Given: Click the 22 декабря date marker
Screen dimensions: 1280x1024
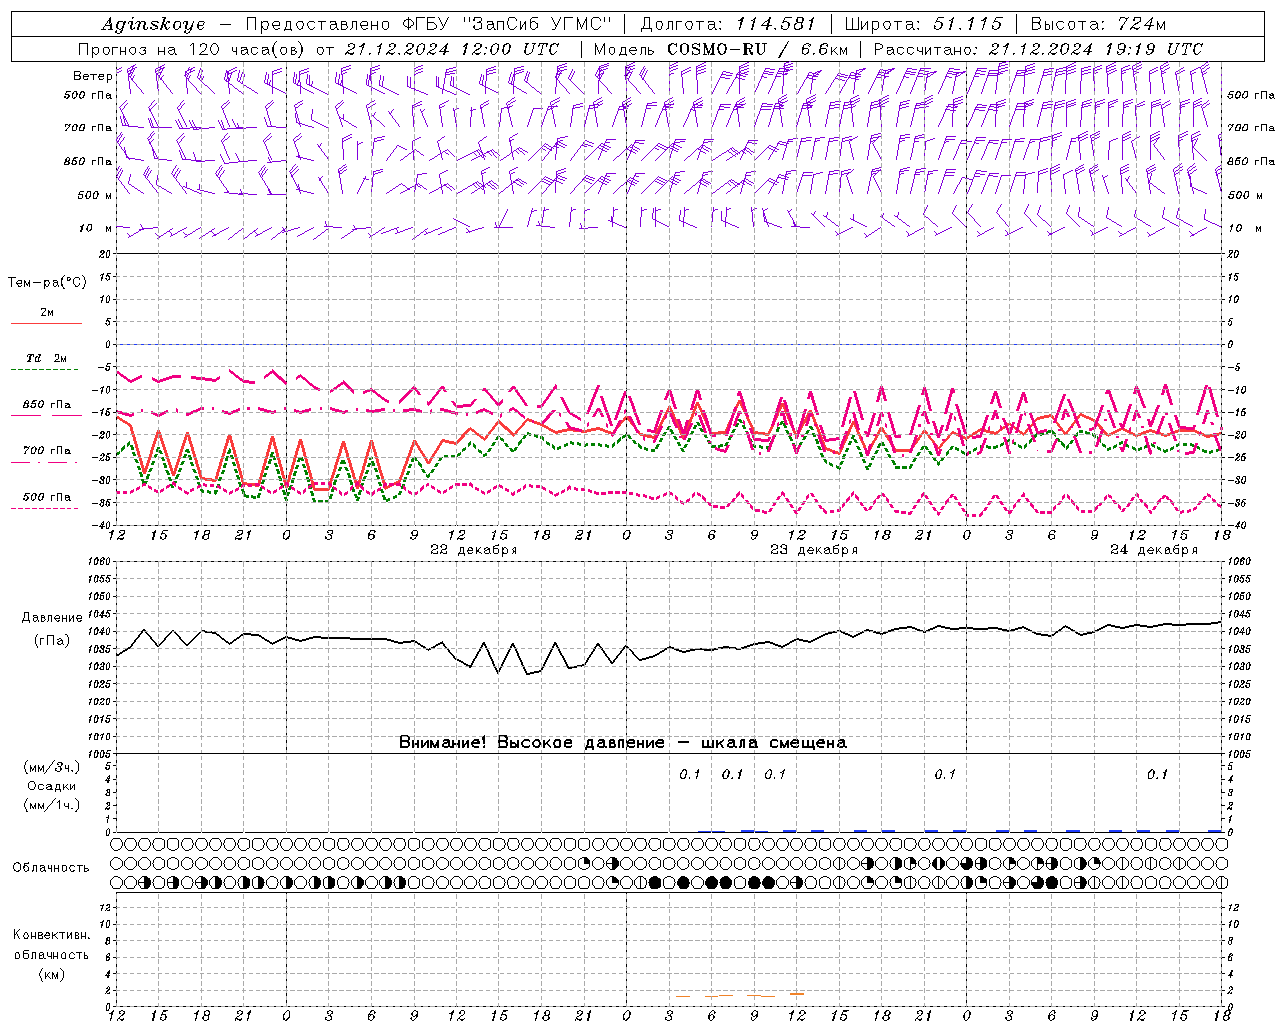Looking at the screenshot, I should pos(473,550).
